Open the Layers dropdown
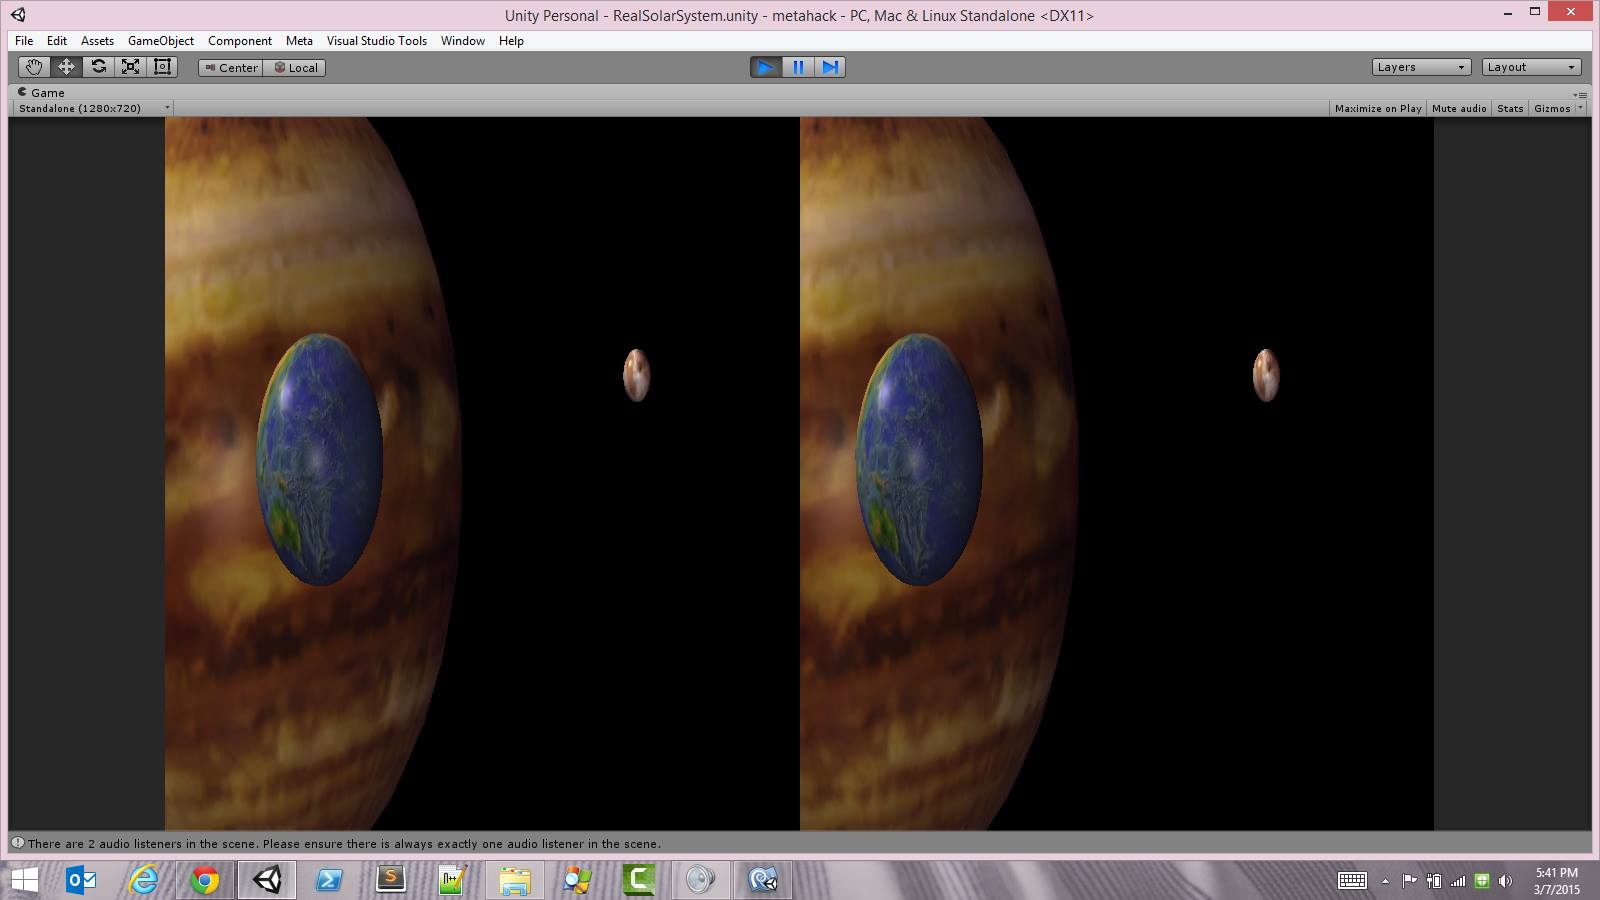 pos(1421,67)
